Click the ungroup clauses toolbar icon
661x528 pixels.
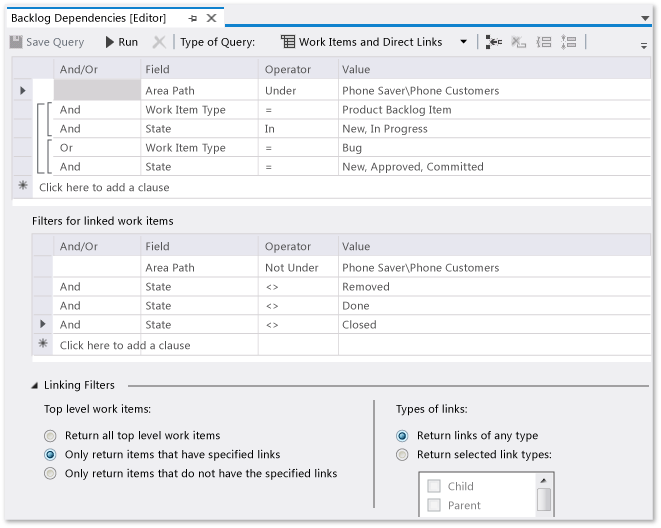pos(568,42)
